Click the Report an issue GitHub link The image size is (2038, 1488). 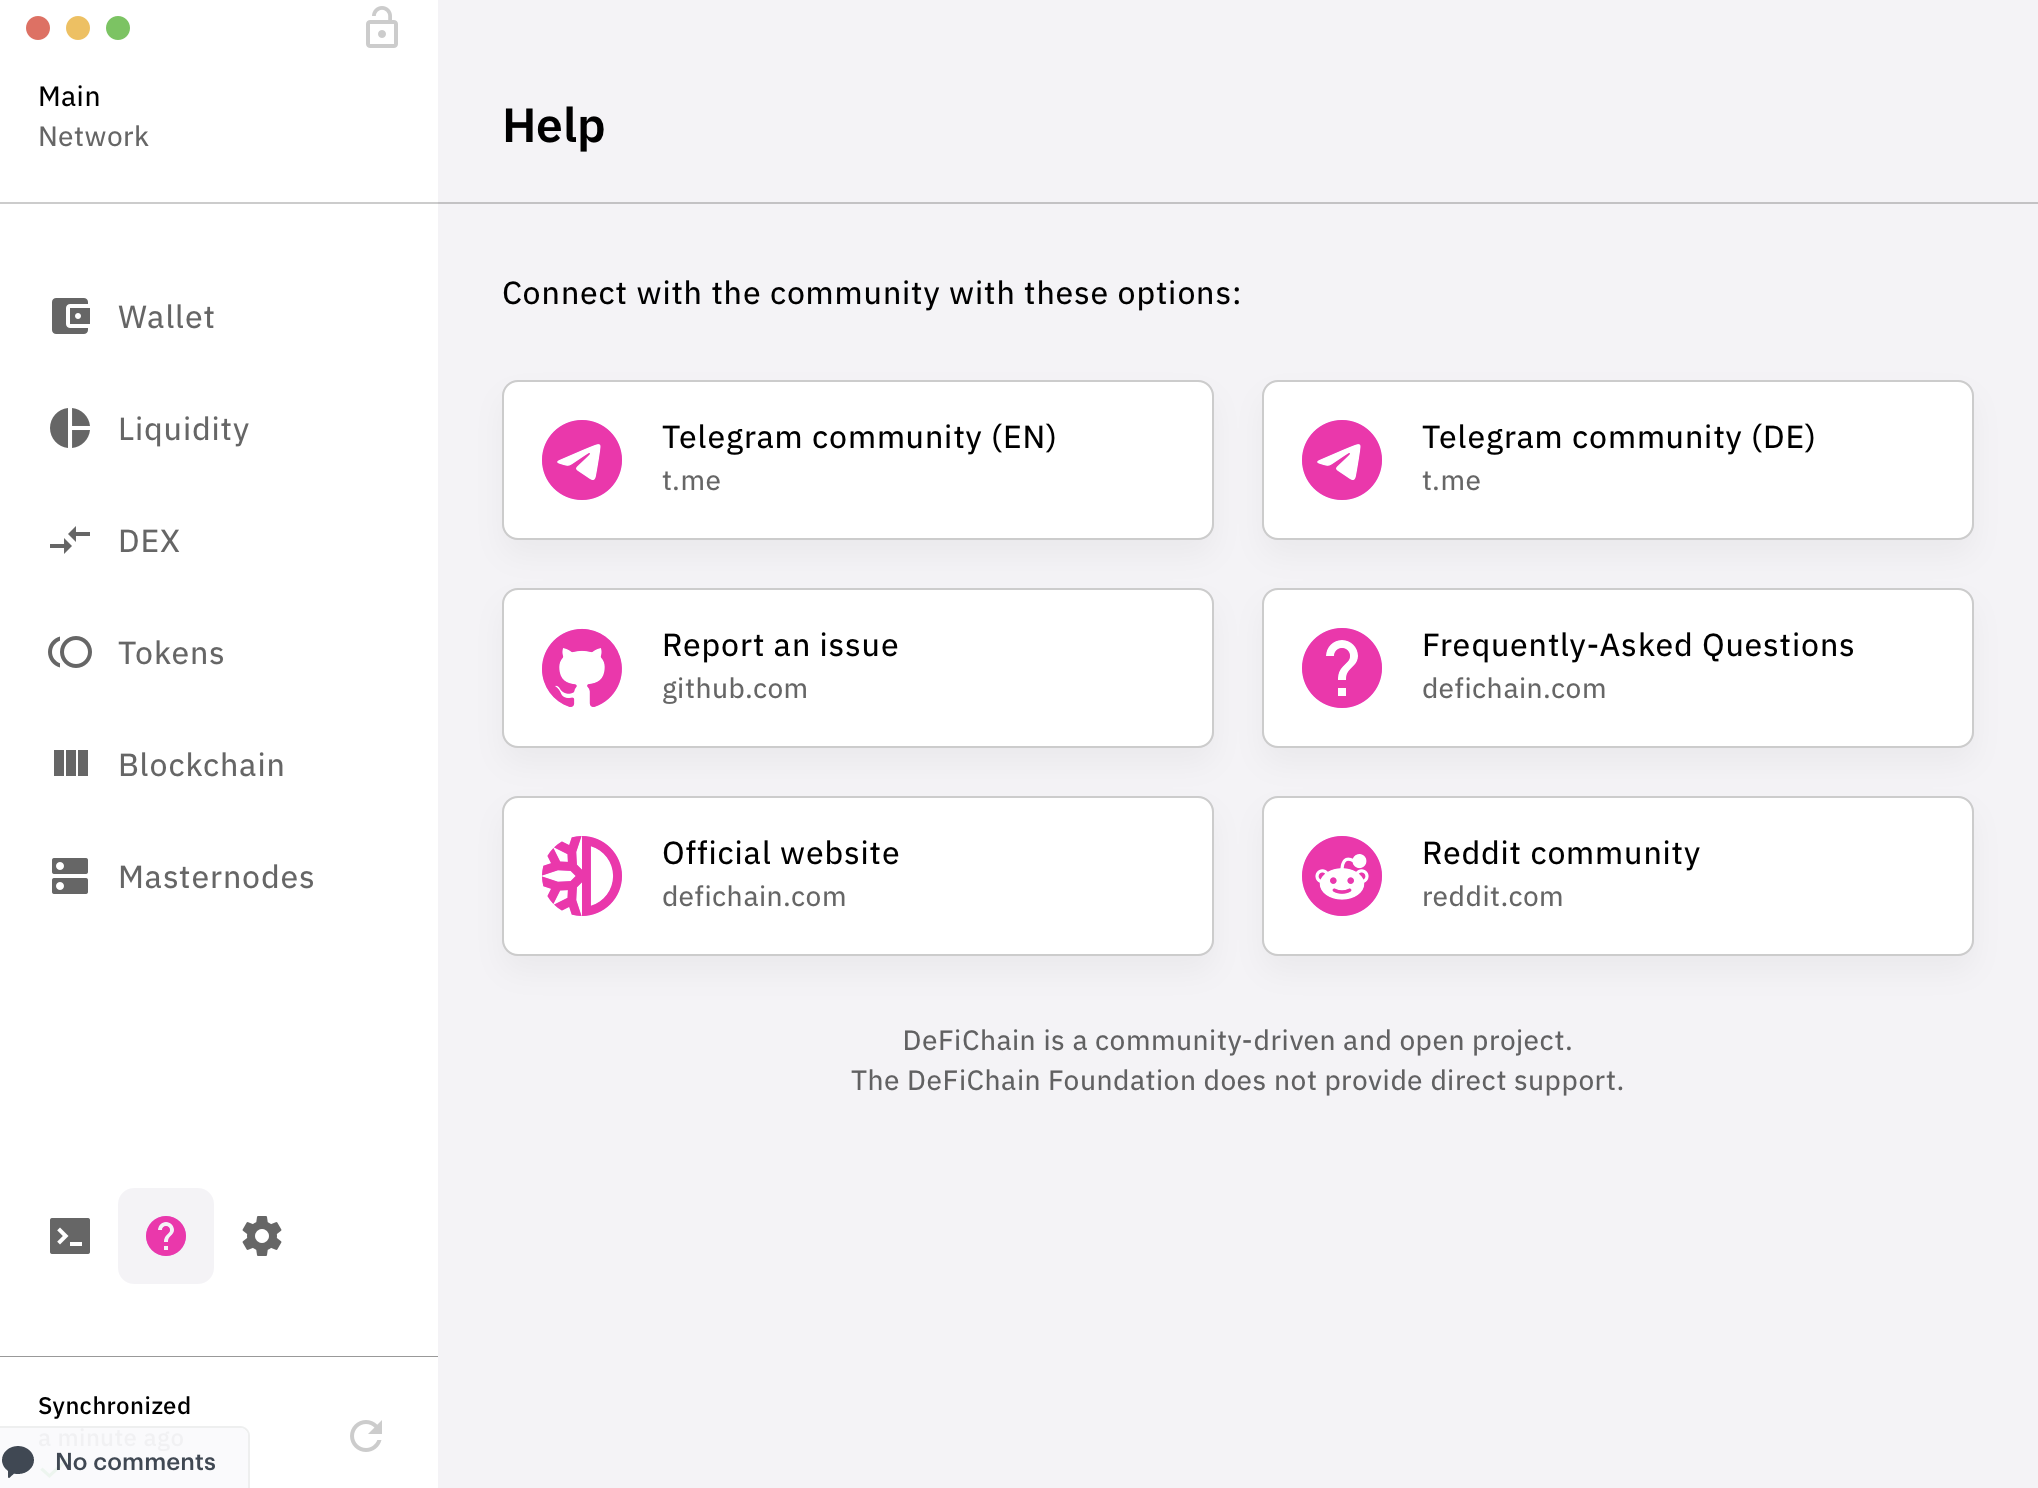click(858, 668)
